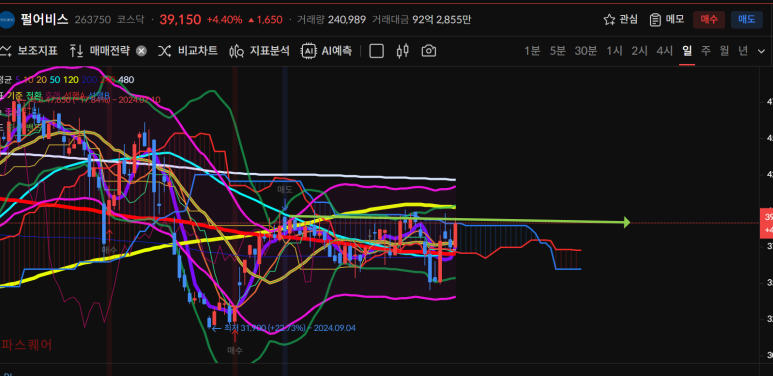Click the blue 매도 sell button
This screenshot has width=773, height=376.
click(746, 20)
